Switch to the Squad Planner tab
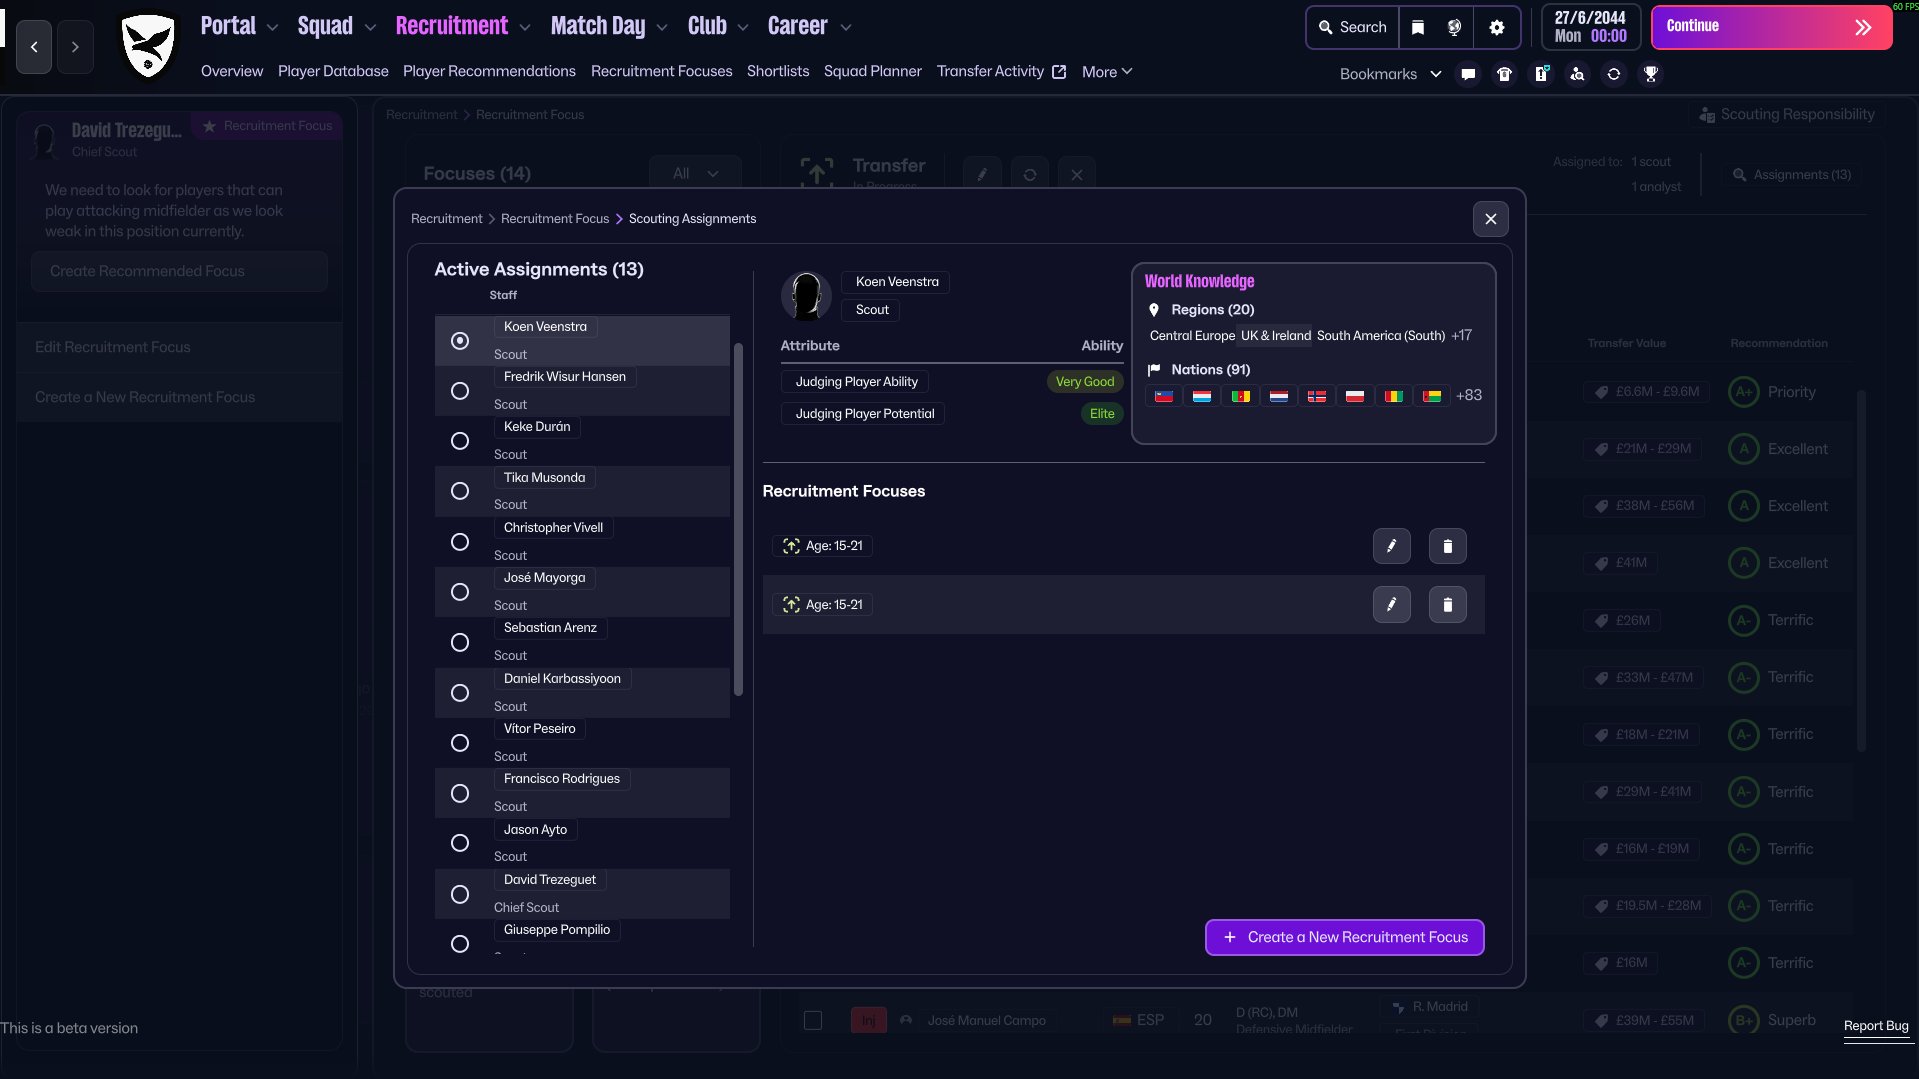1919x1079 pixels. pos(872,72)
